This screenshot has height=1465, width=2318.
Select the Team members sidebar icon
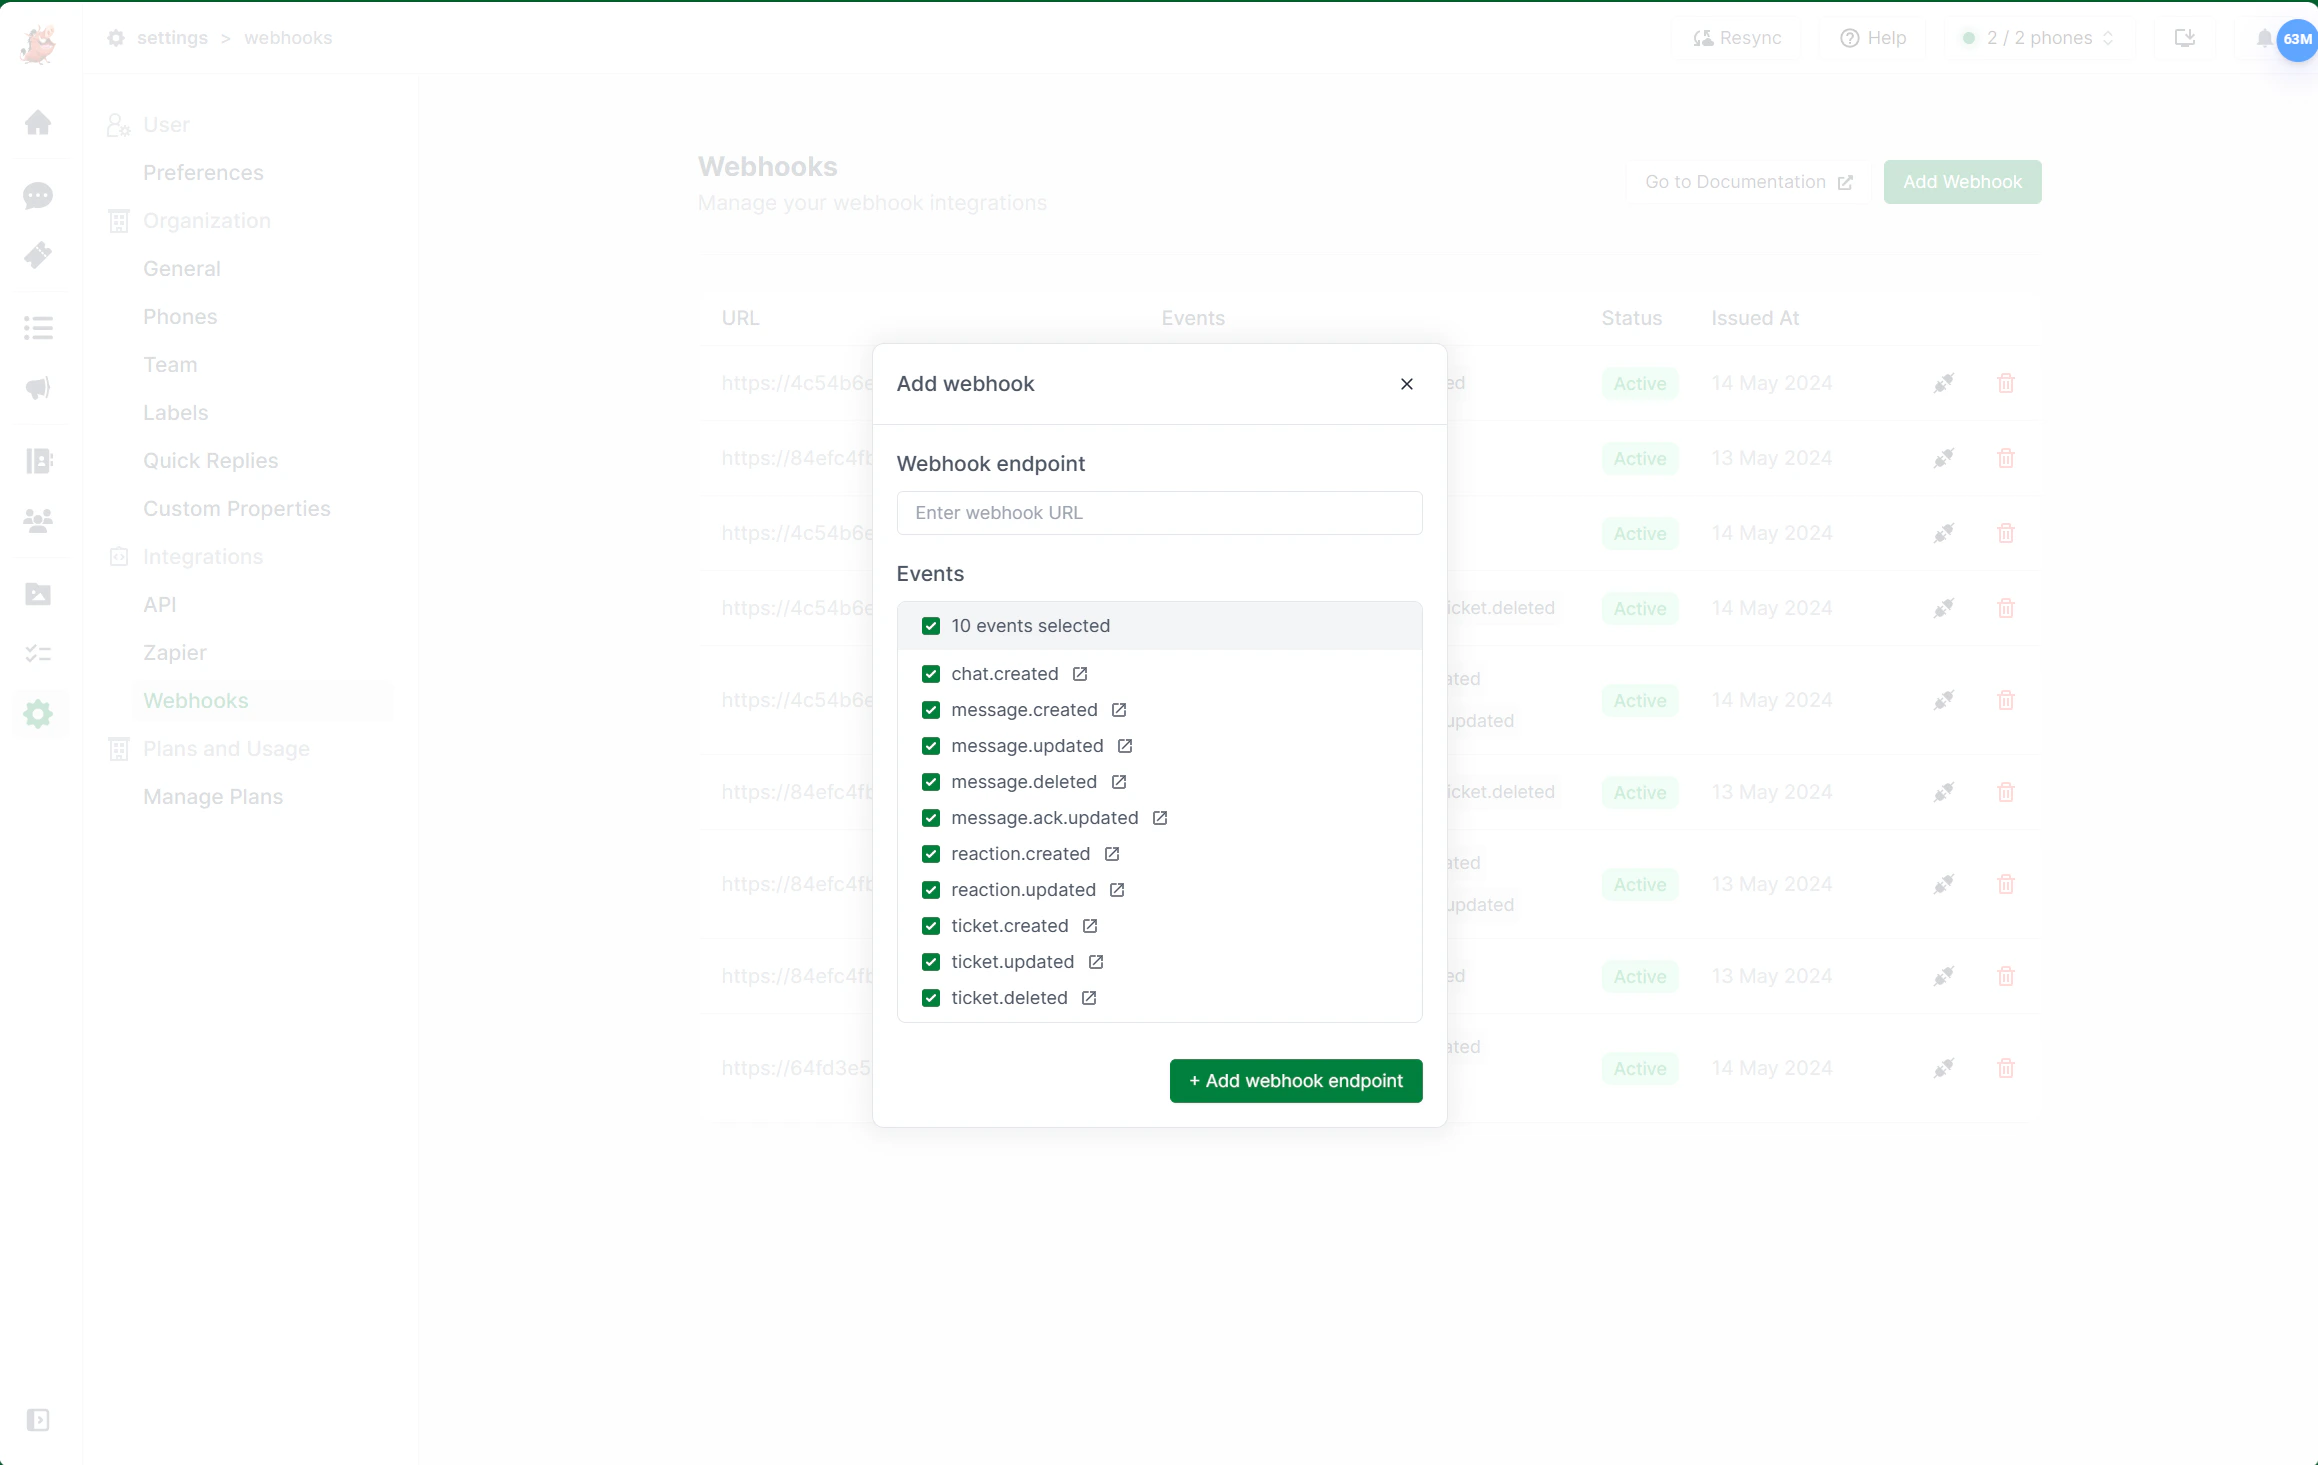tap(38, 520)
